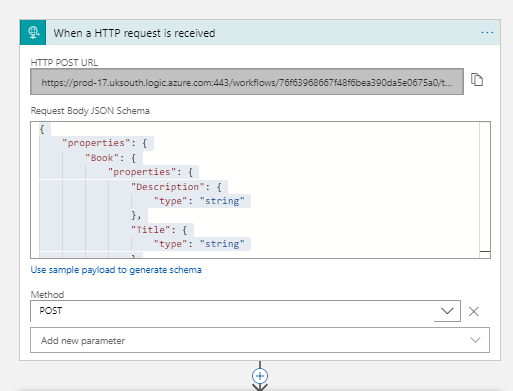Click the HTTP request trigger globe icon
The height and width of the screenshot is (391, 513).
pos(33,33)
